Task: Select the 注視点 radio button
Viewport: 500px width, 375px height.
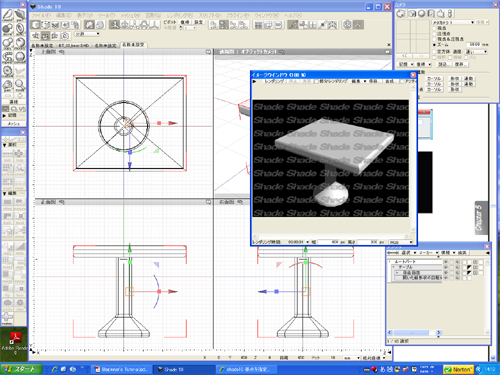Action: (434, 34)
